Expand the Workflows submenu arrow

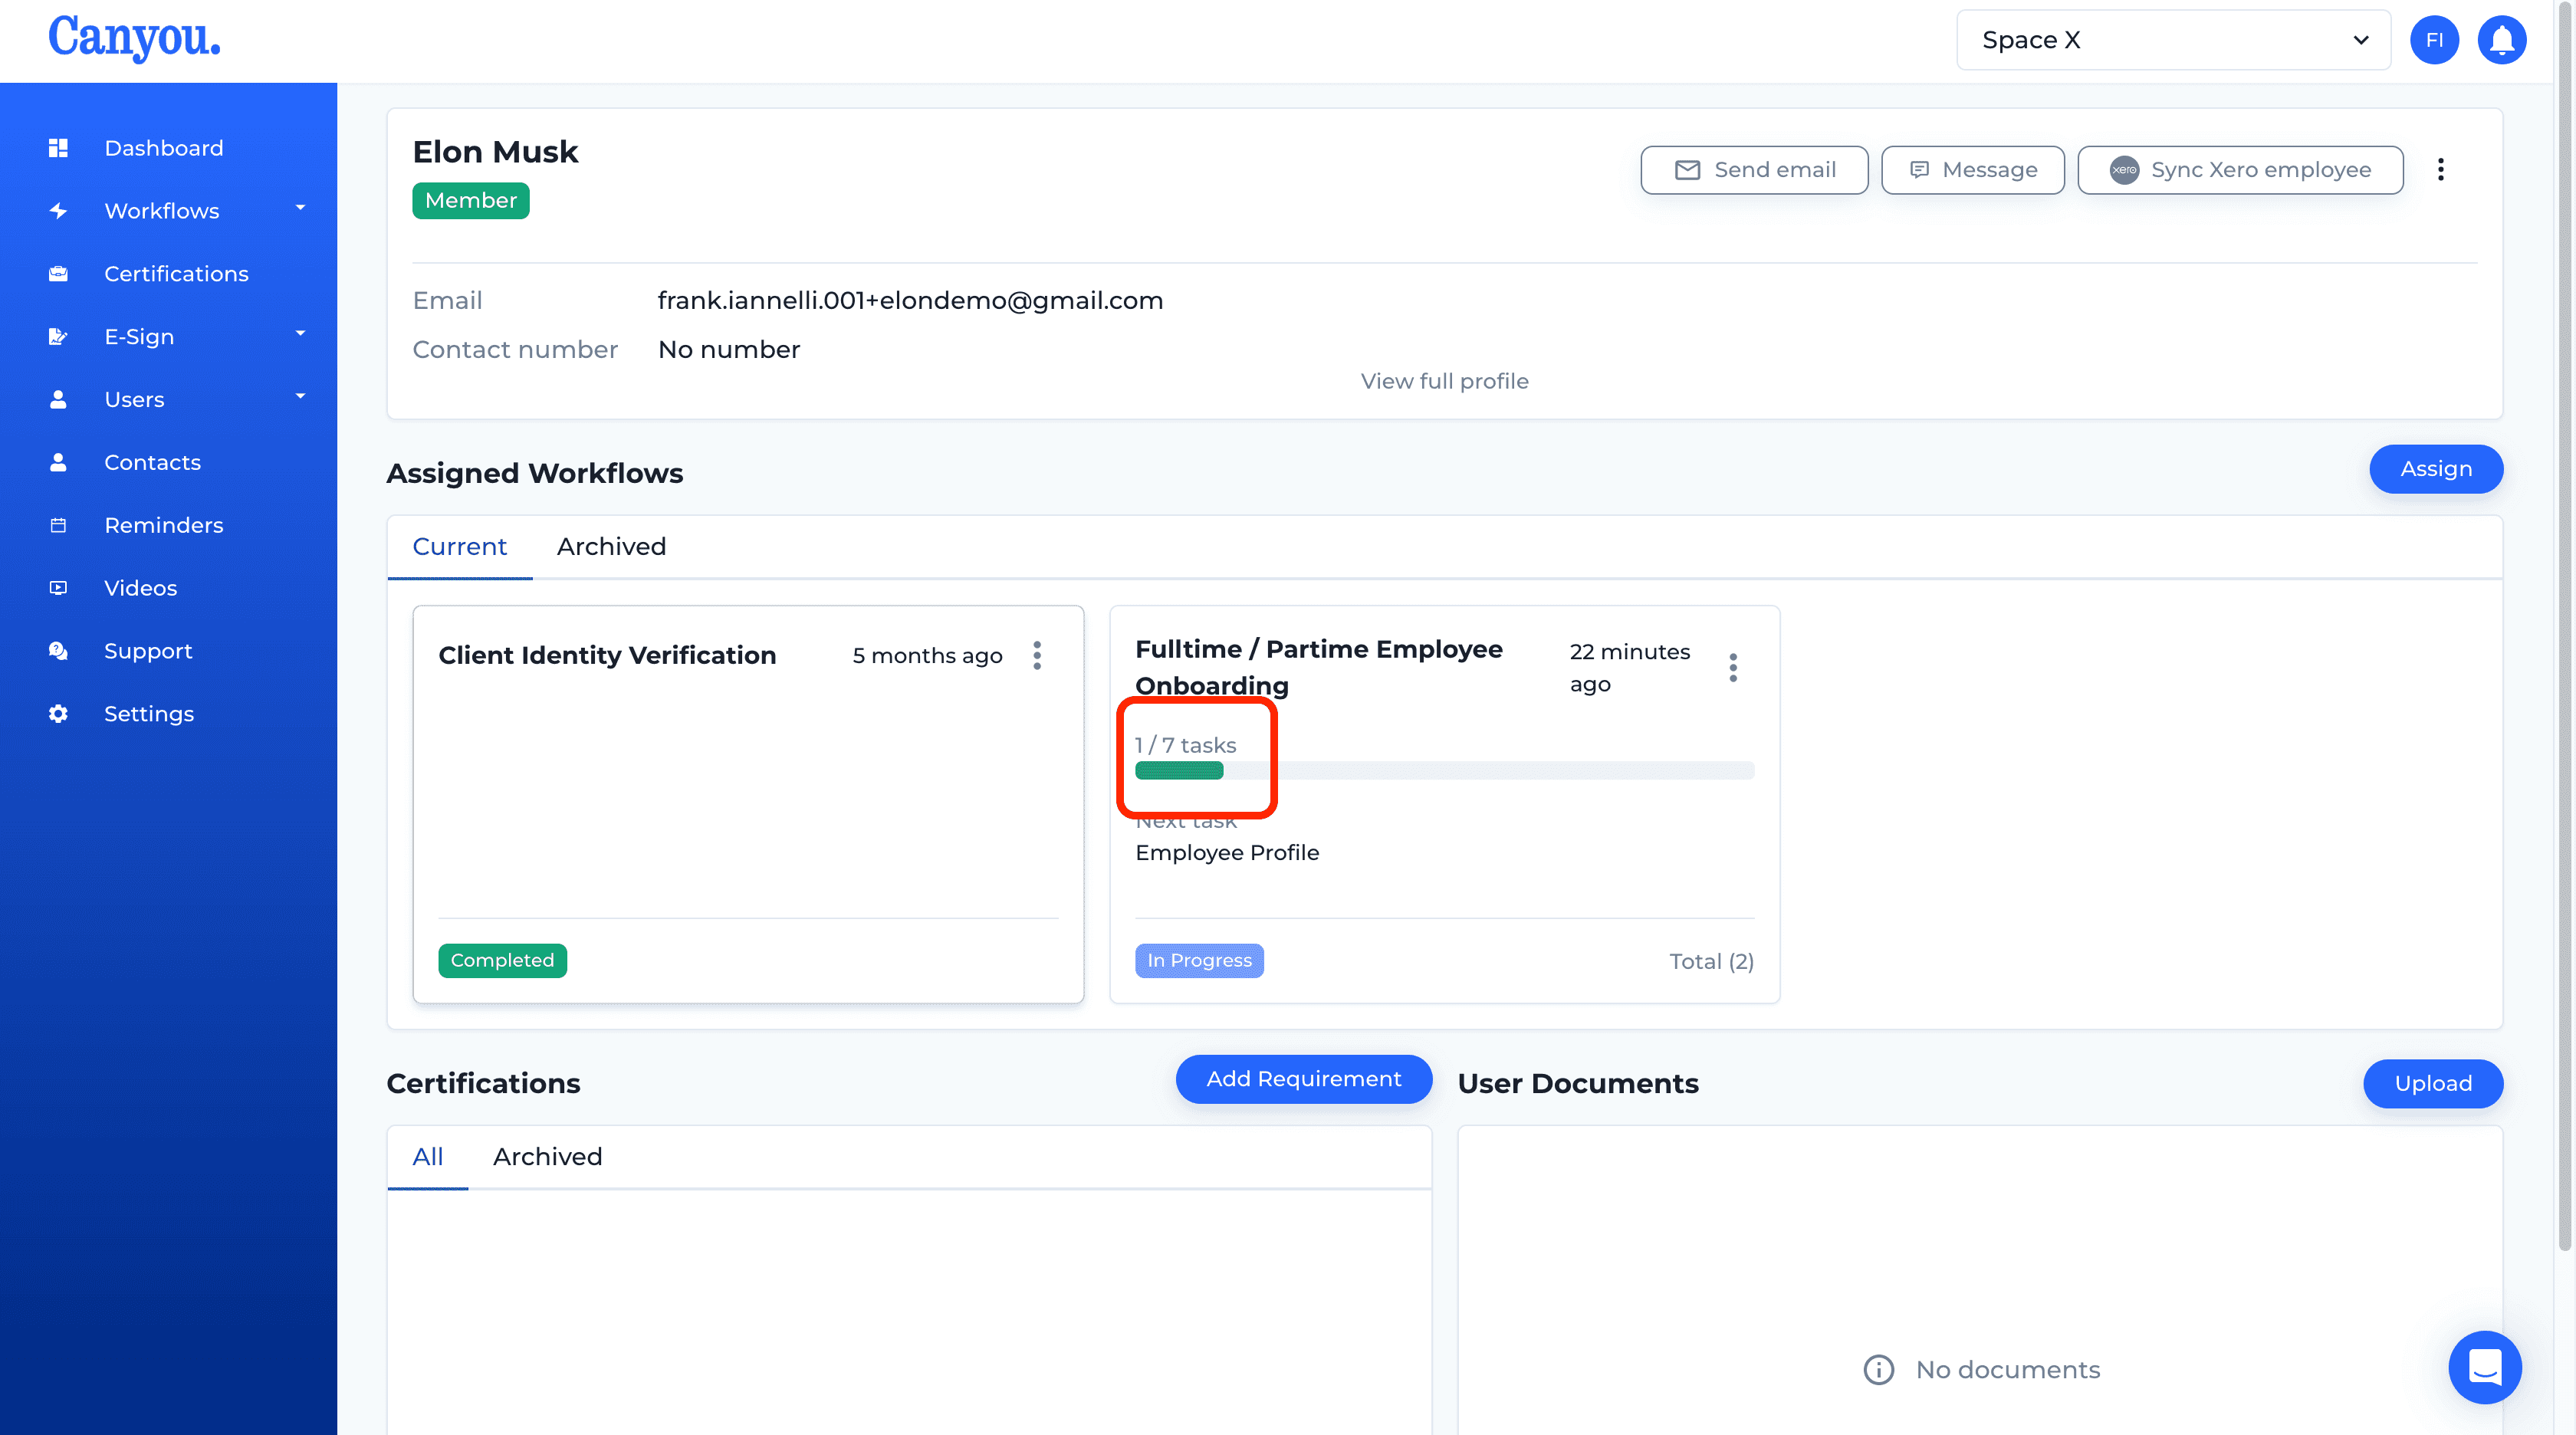(x=300, y=208)
